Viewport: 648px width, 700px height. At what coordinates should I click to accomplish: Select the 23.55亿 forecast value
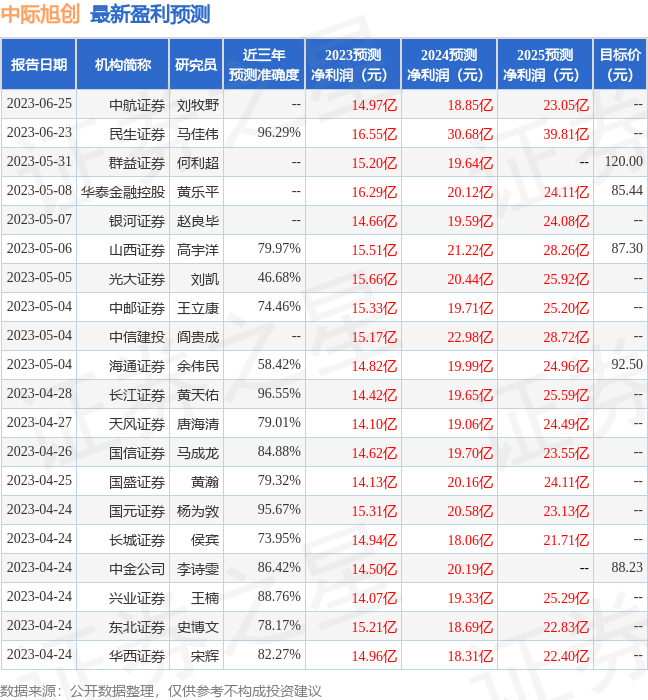click(x=566, y=454)
